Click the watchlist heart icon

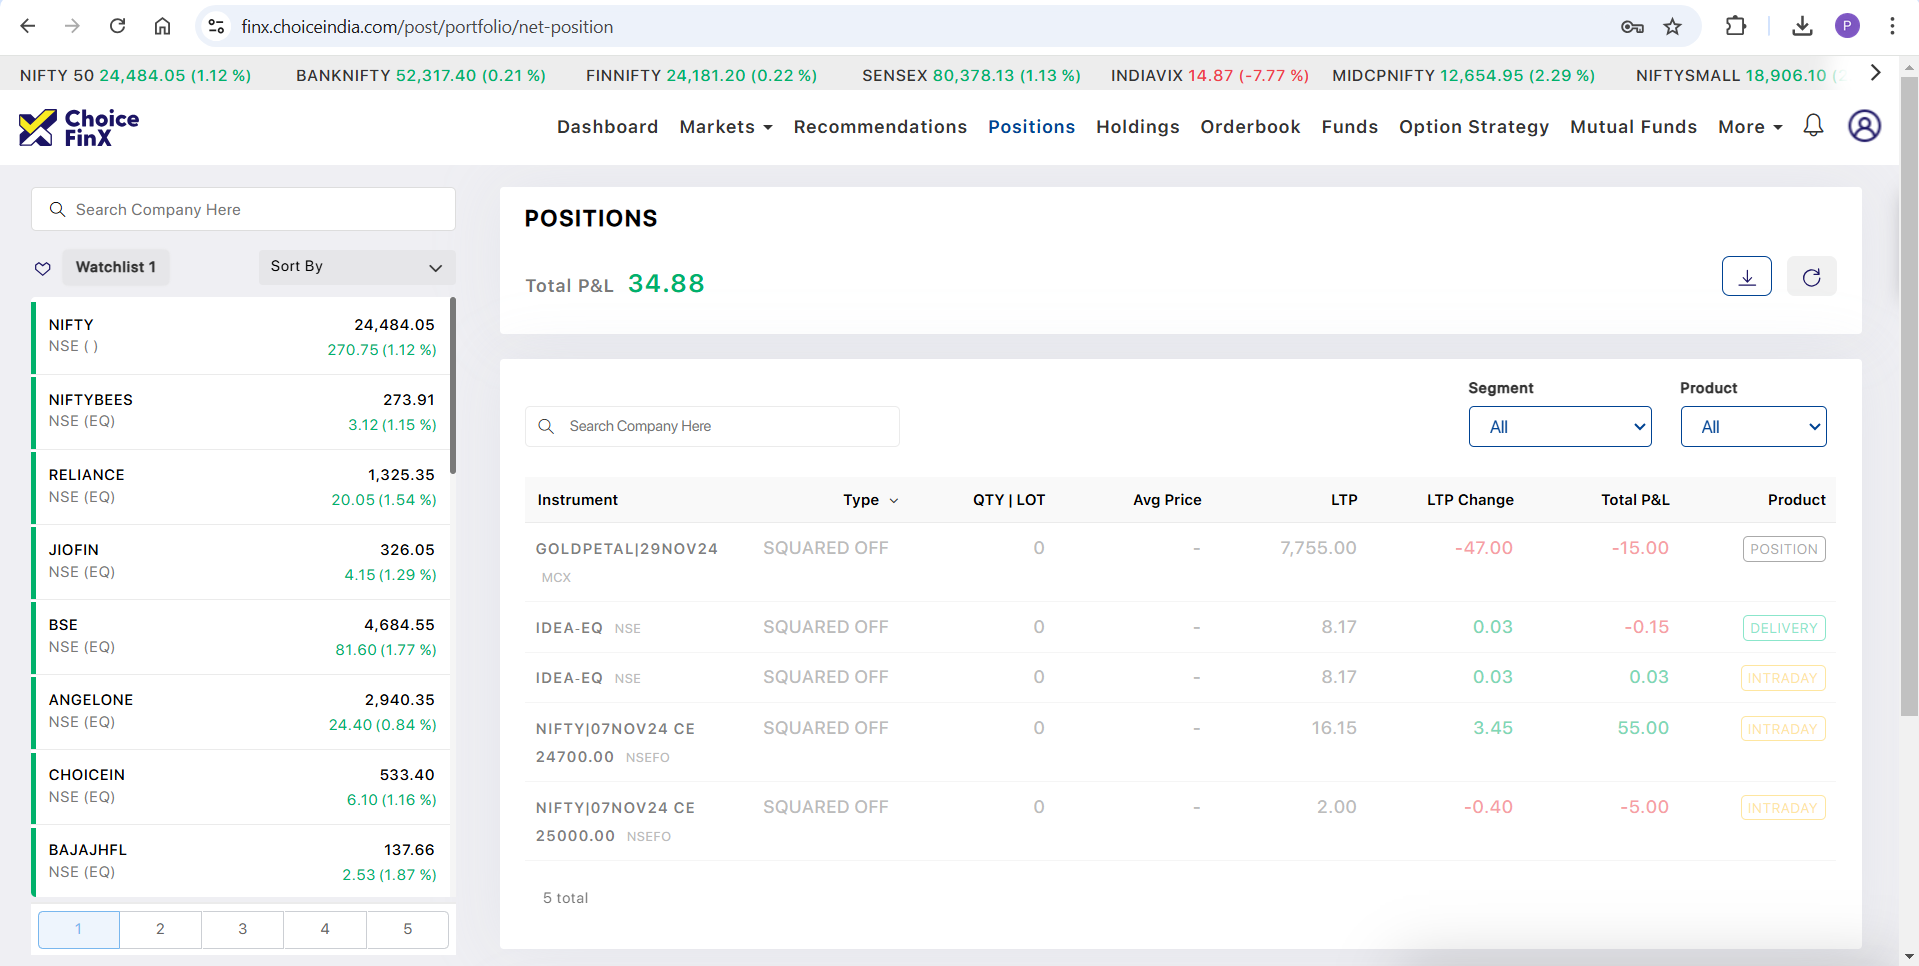coord(42,268)
